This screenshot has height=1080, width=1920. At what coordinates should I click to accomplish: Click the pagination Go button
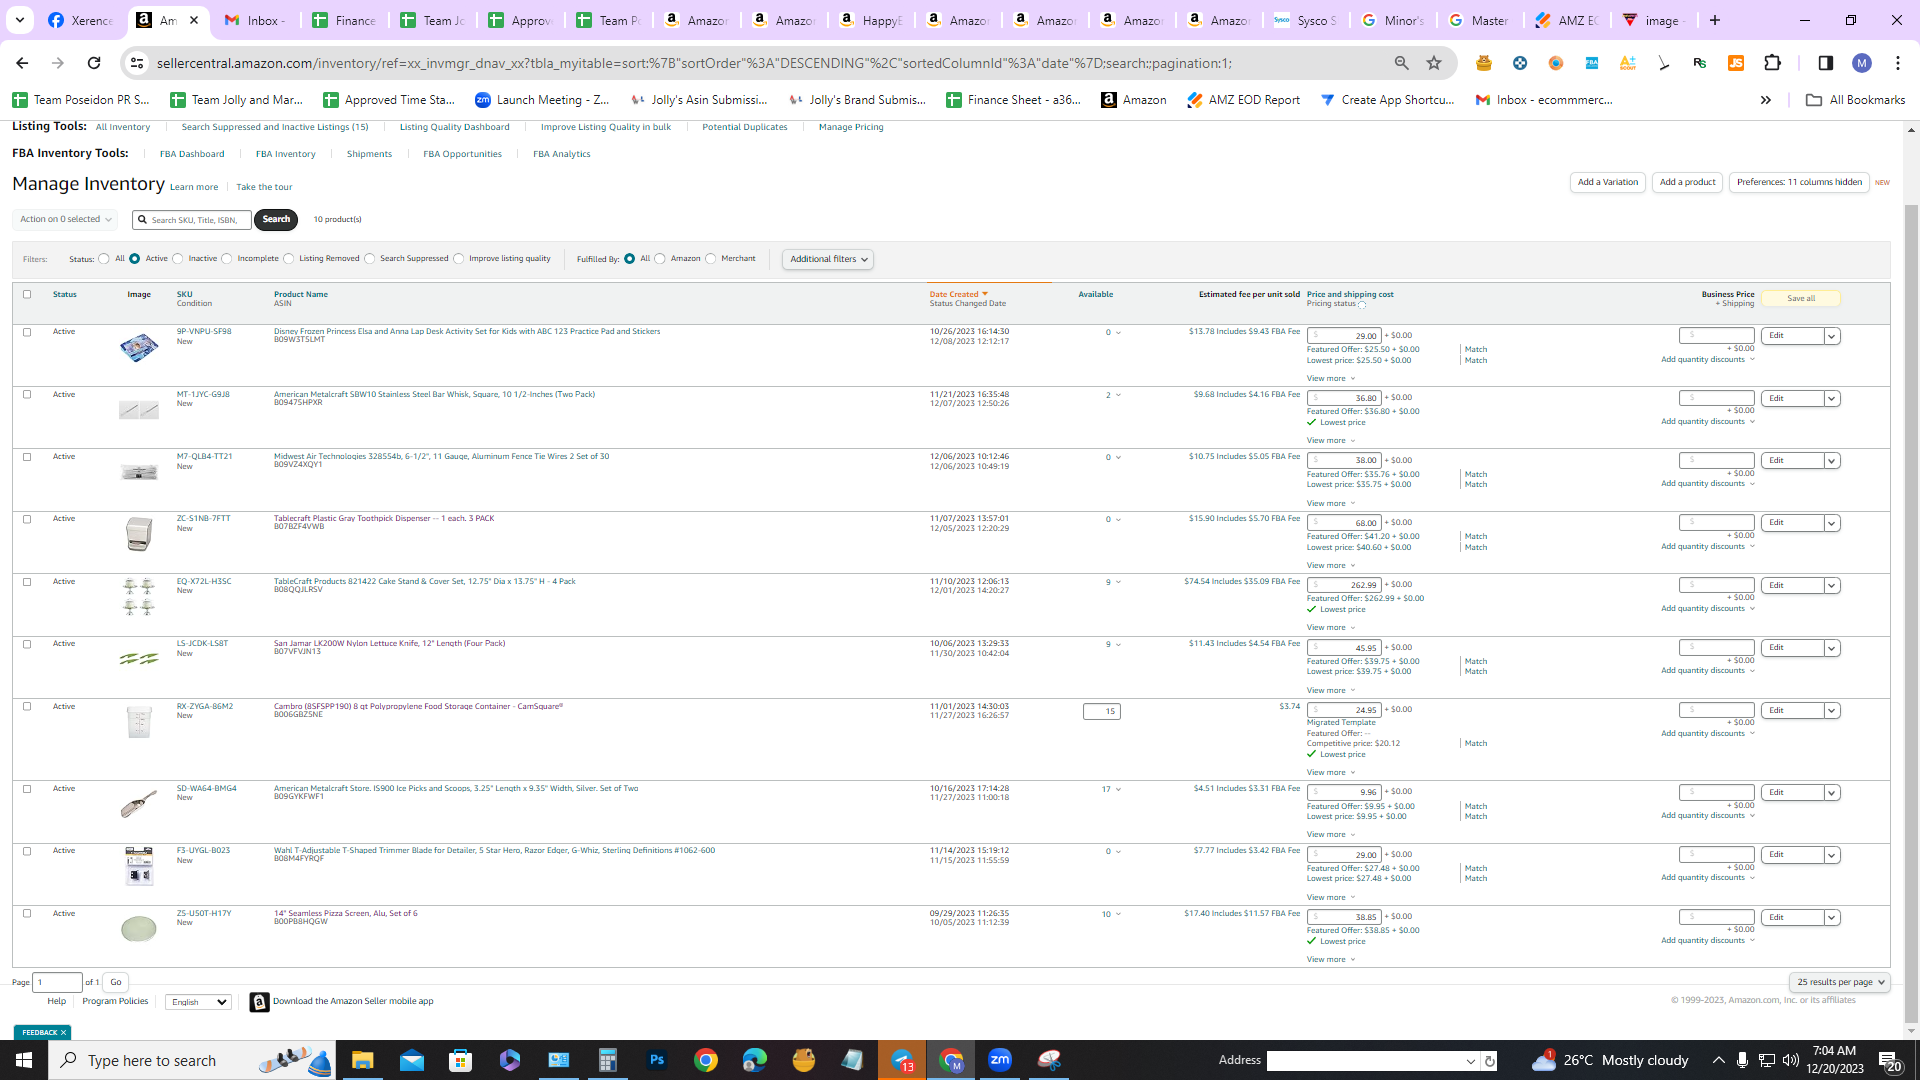[x=115, y=982]
